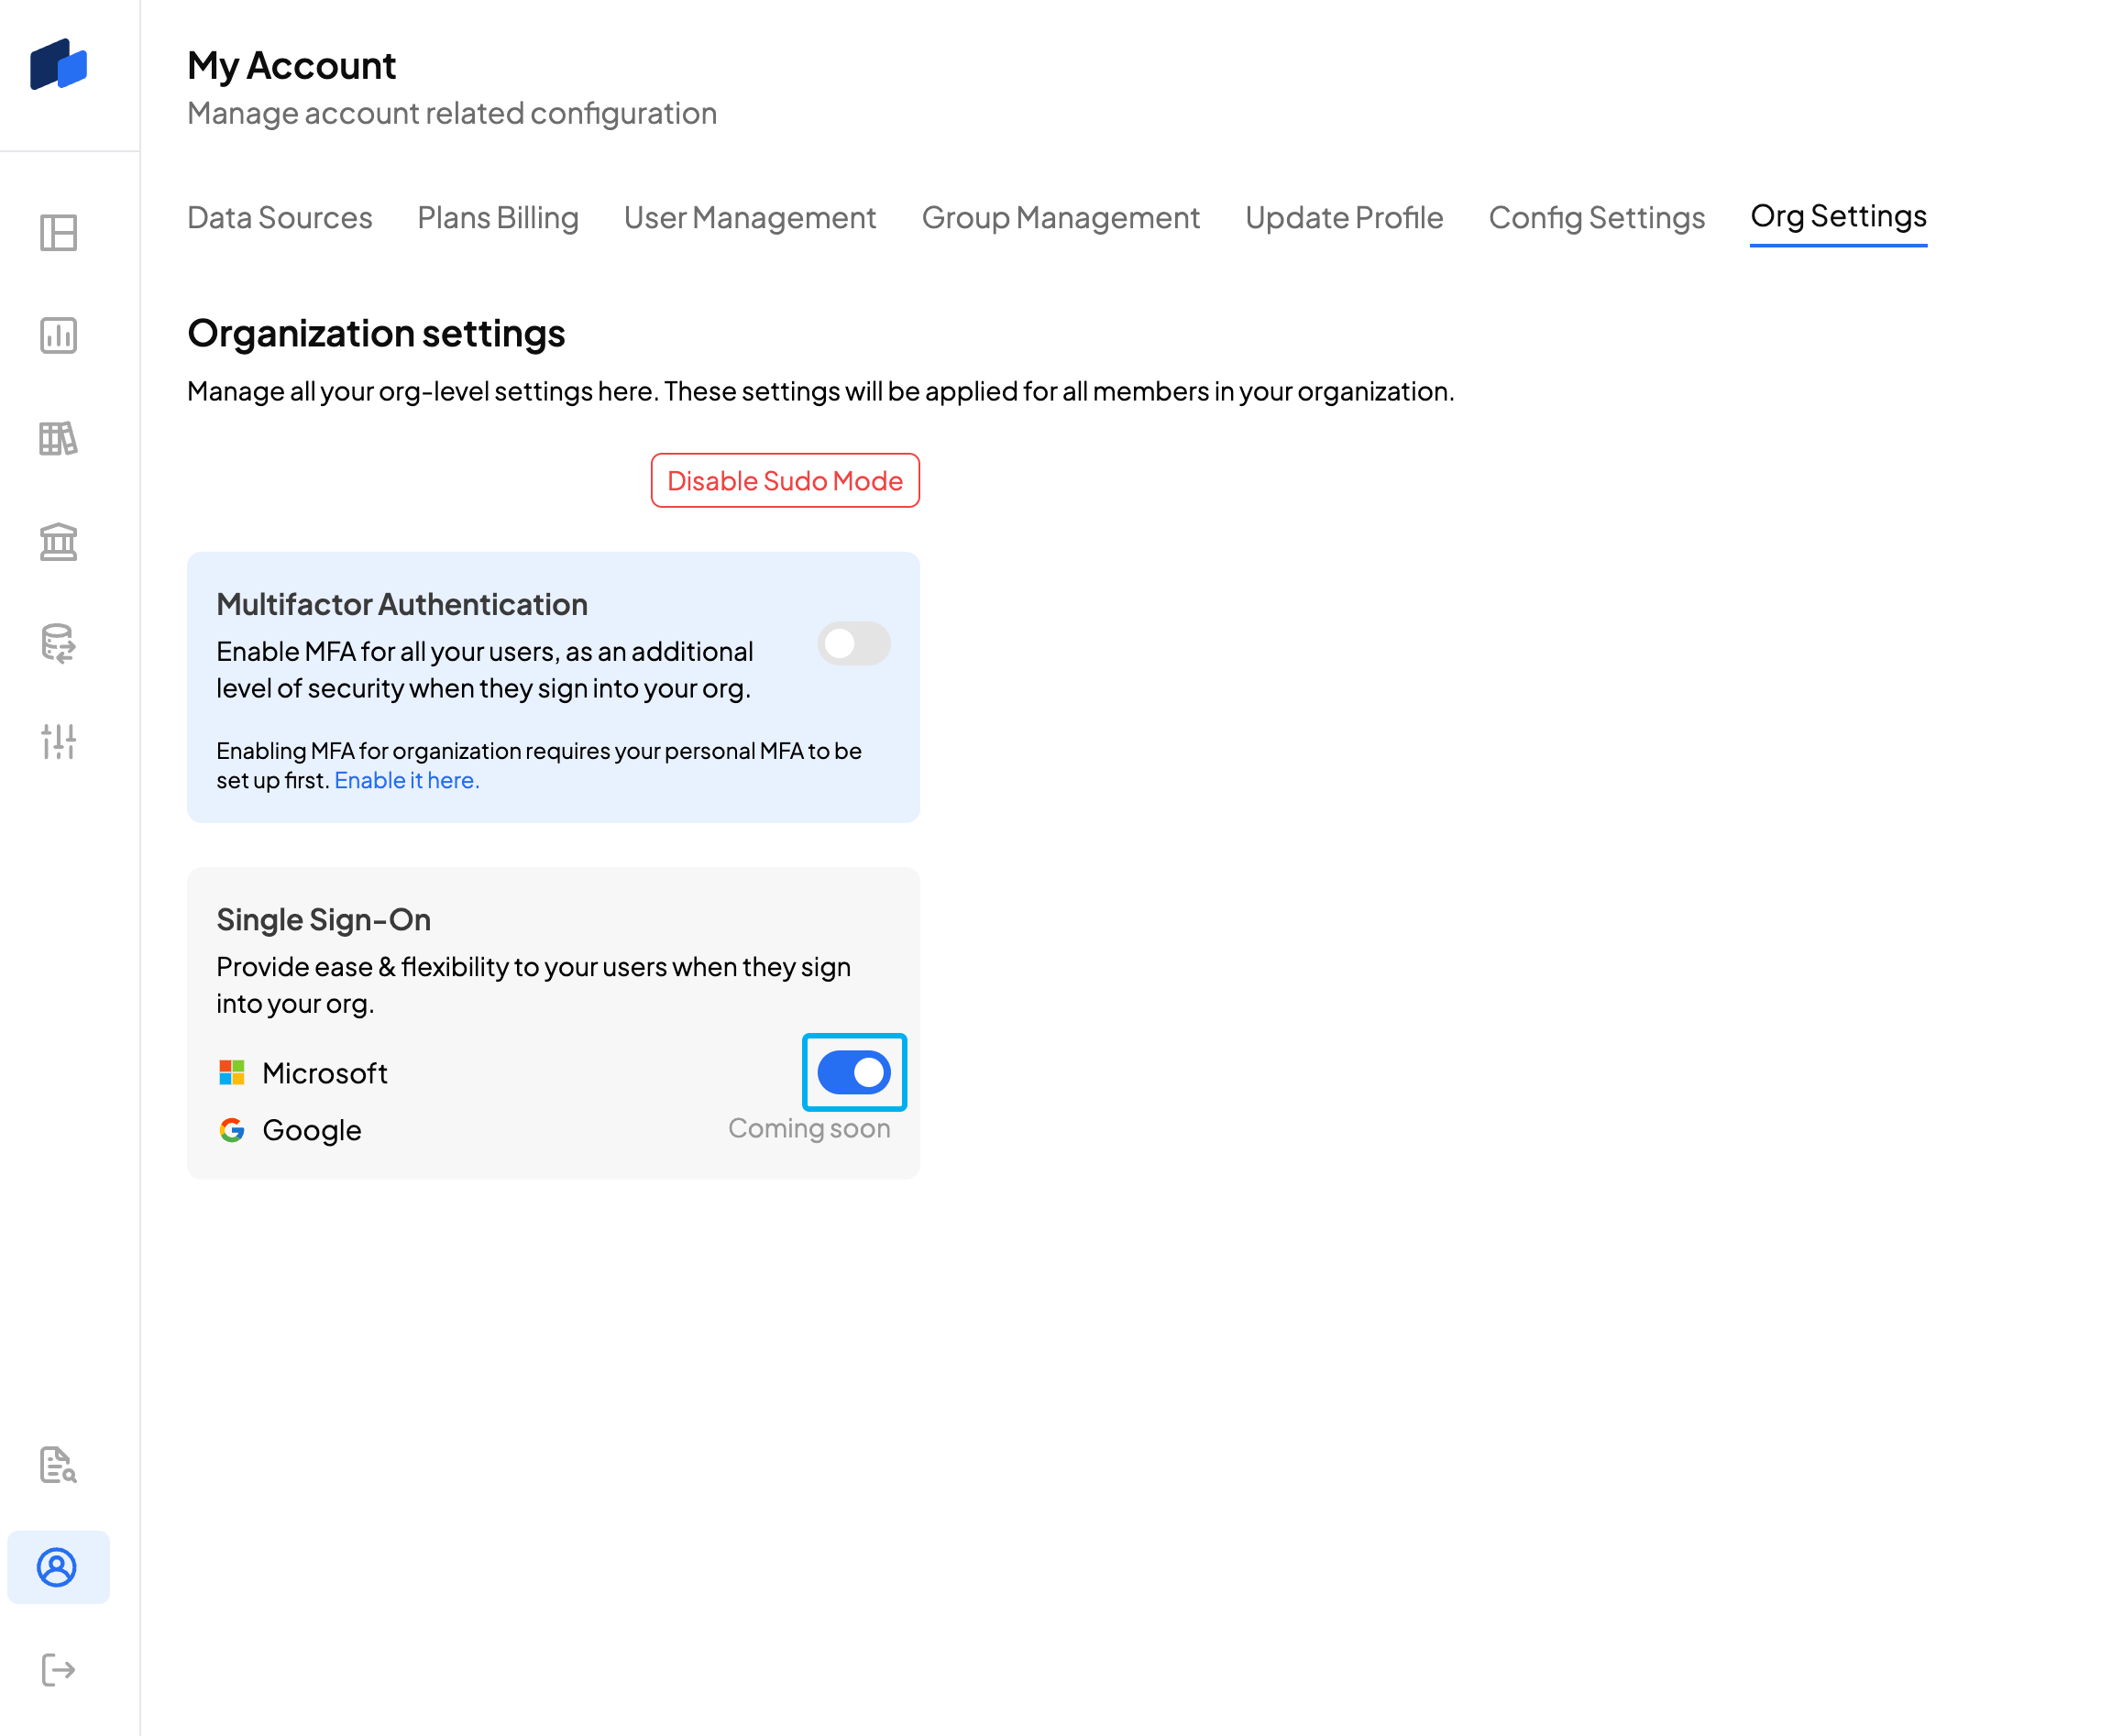2101x1736 pixels.
Task: Select the Group Management tab
Action: [1060, 218]
